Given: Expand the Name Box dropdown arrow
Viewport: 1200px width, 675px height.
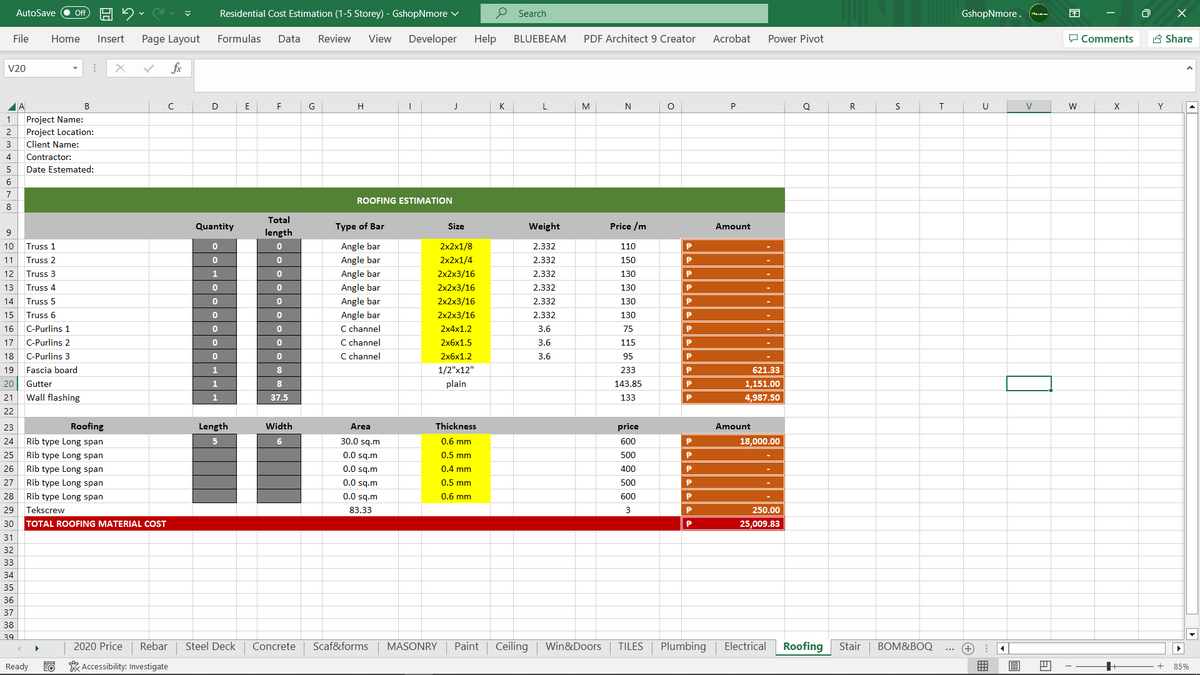Looking at the screenshot, I should tap(75, 69).
